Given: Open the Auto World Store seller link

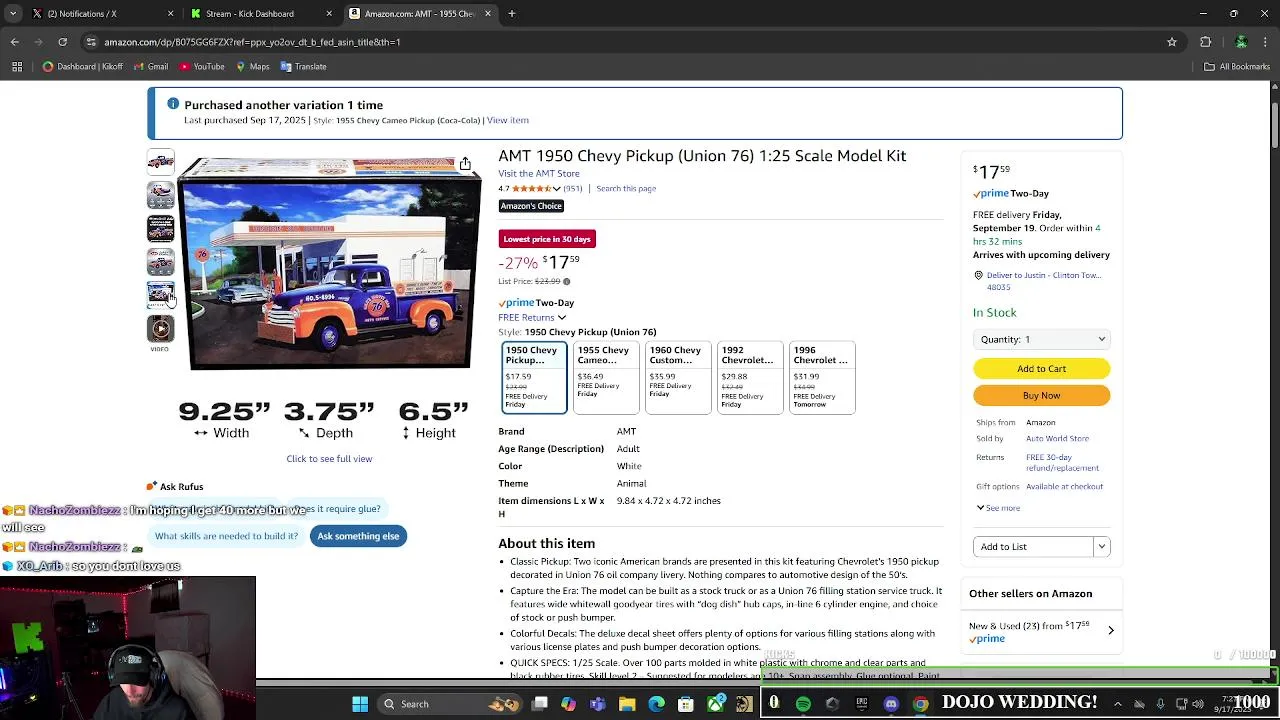Looking at the screenshot, I should pyautogui.click(x=1057, y=439).
